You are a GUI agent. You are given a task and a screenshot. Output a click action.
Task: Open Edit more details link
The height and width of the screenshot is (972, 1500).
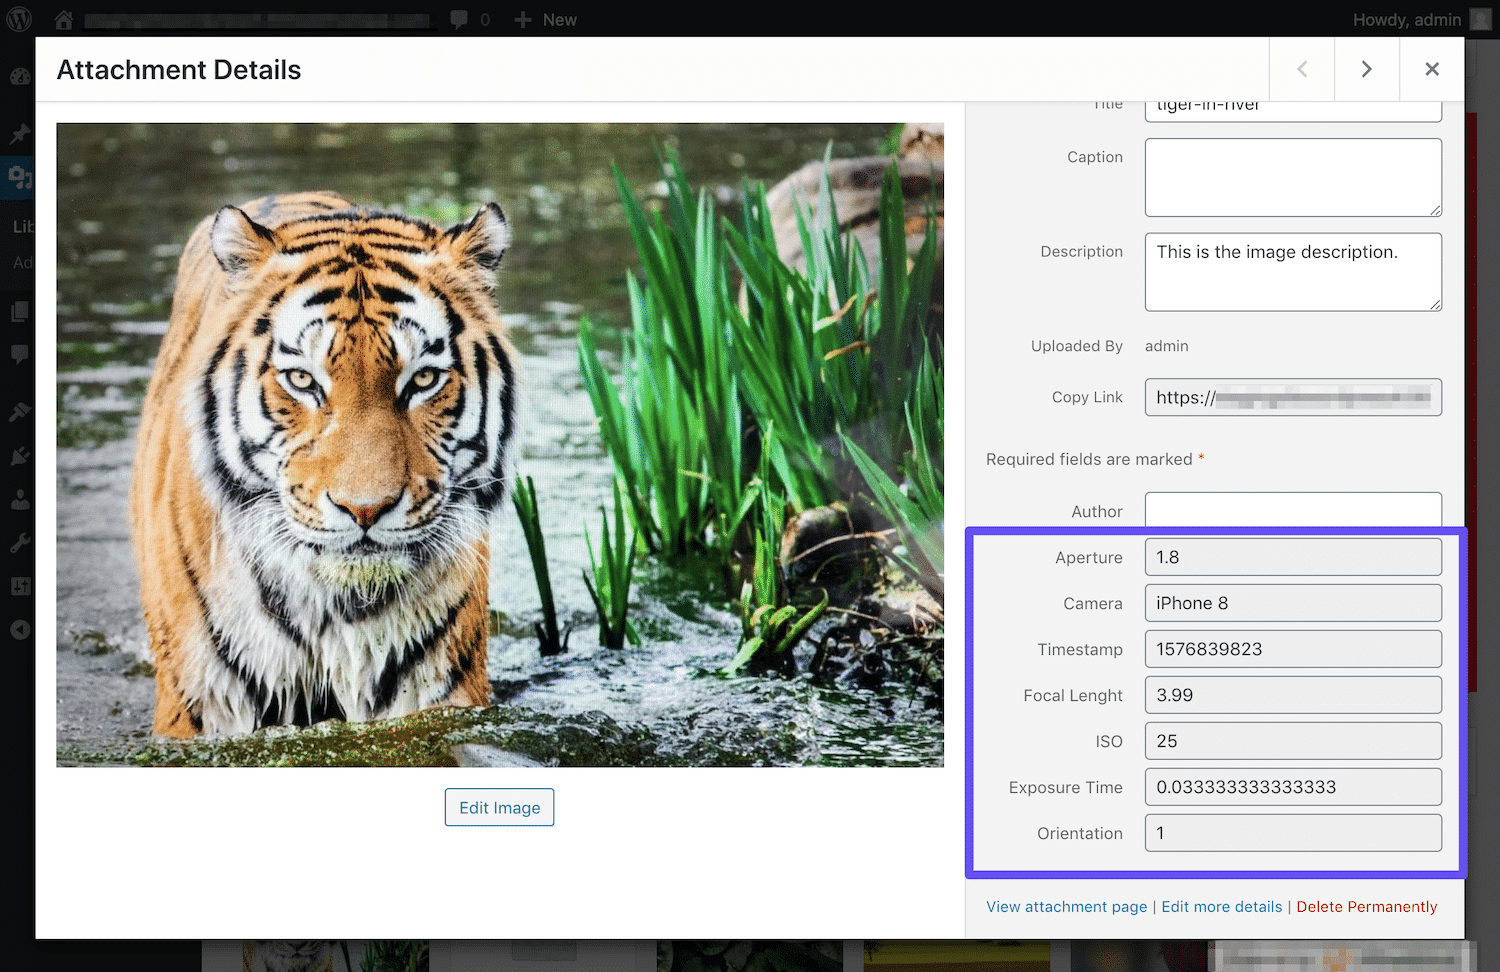coord(1221,906)
